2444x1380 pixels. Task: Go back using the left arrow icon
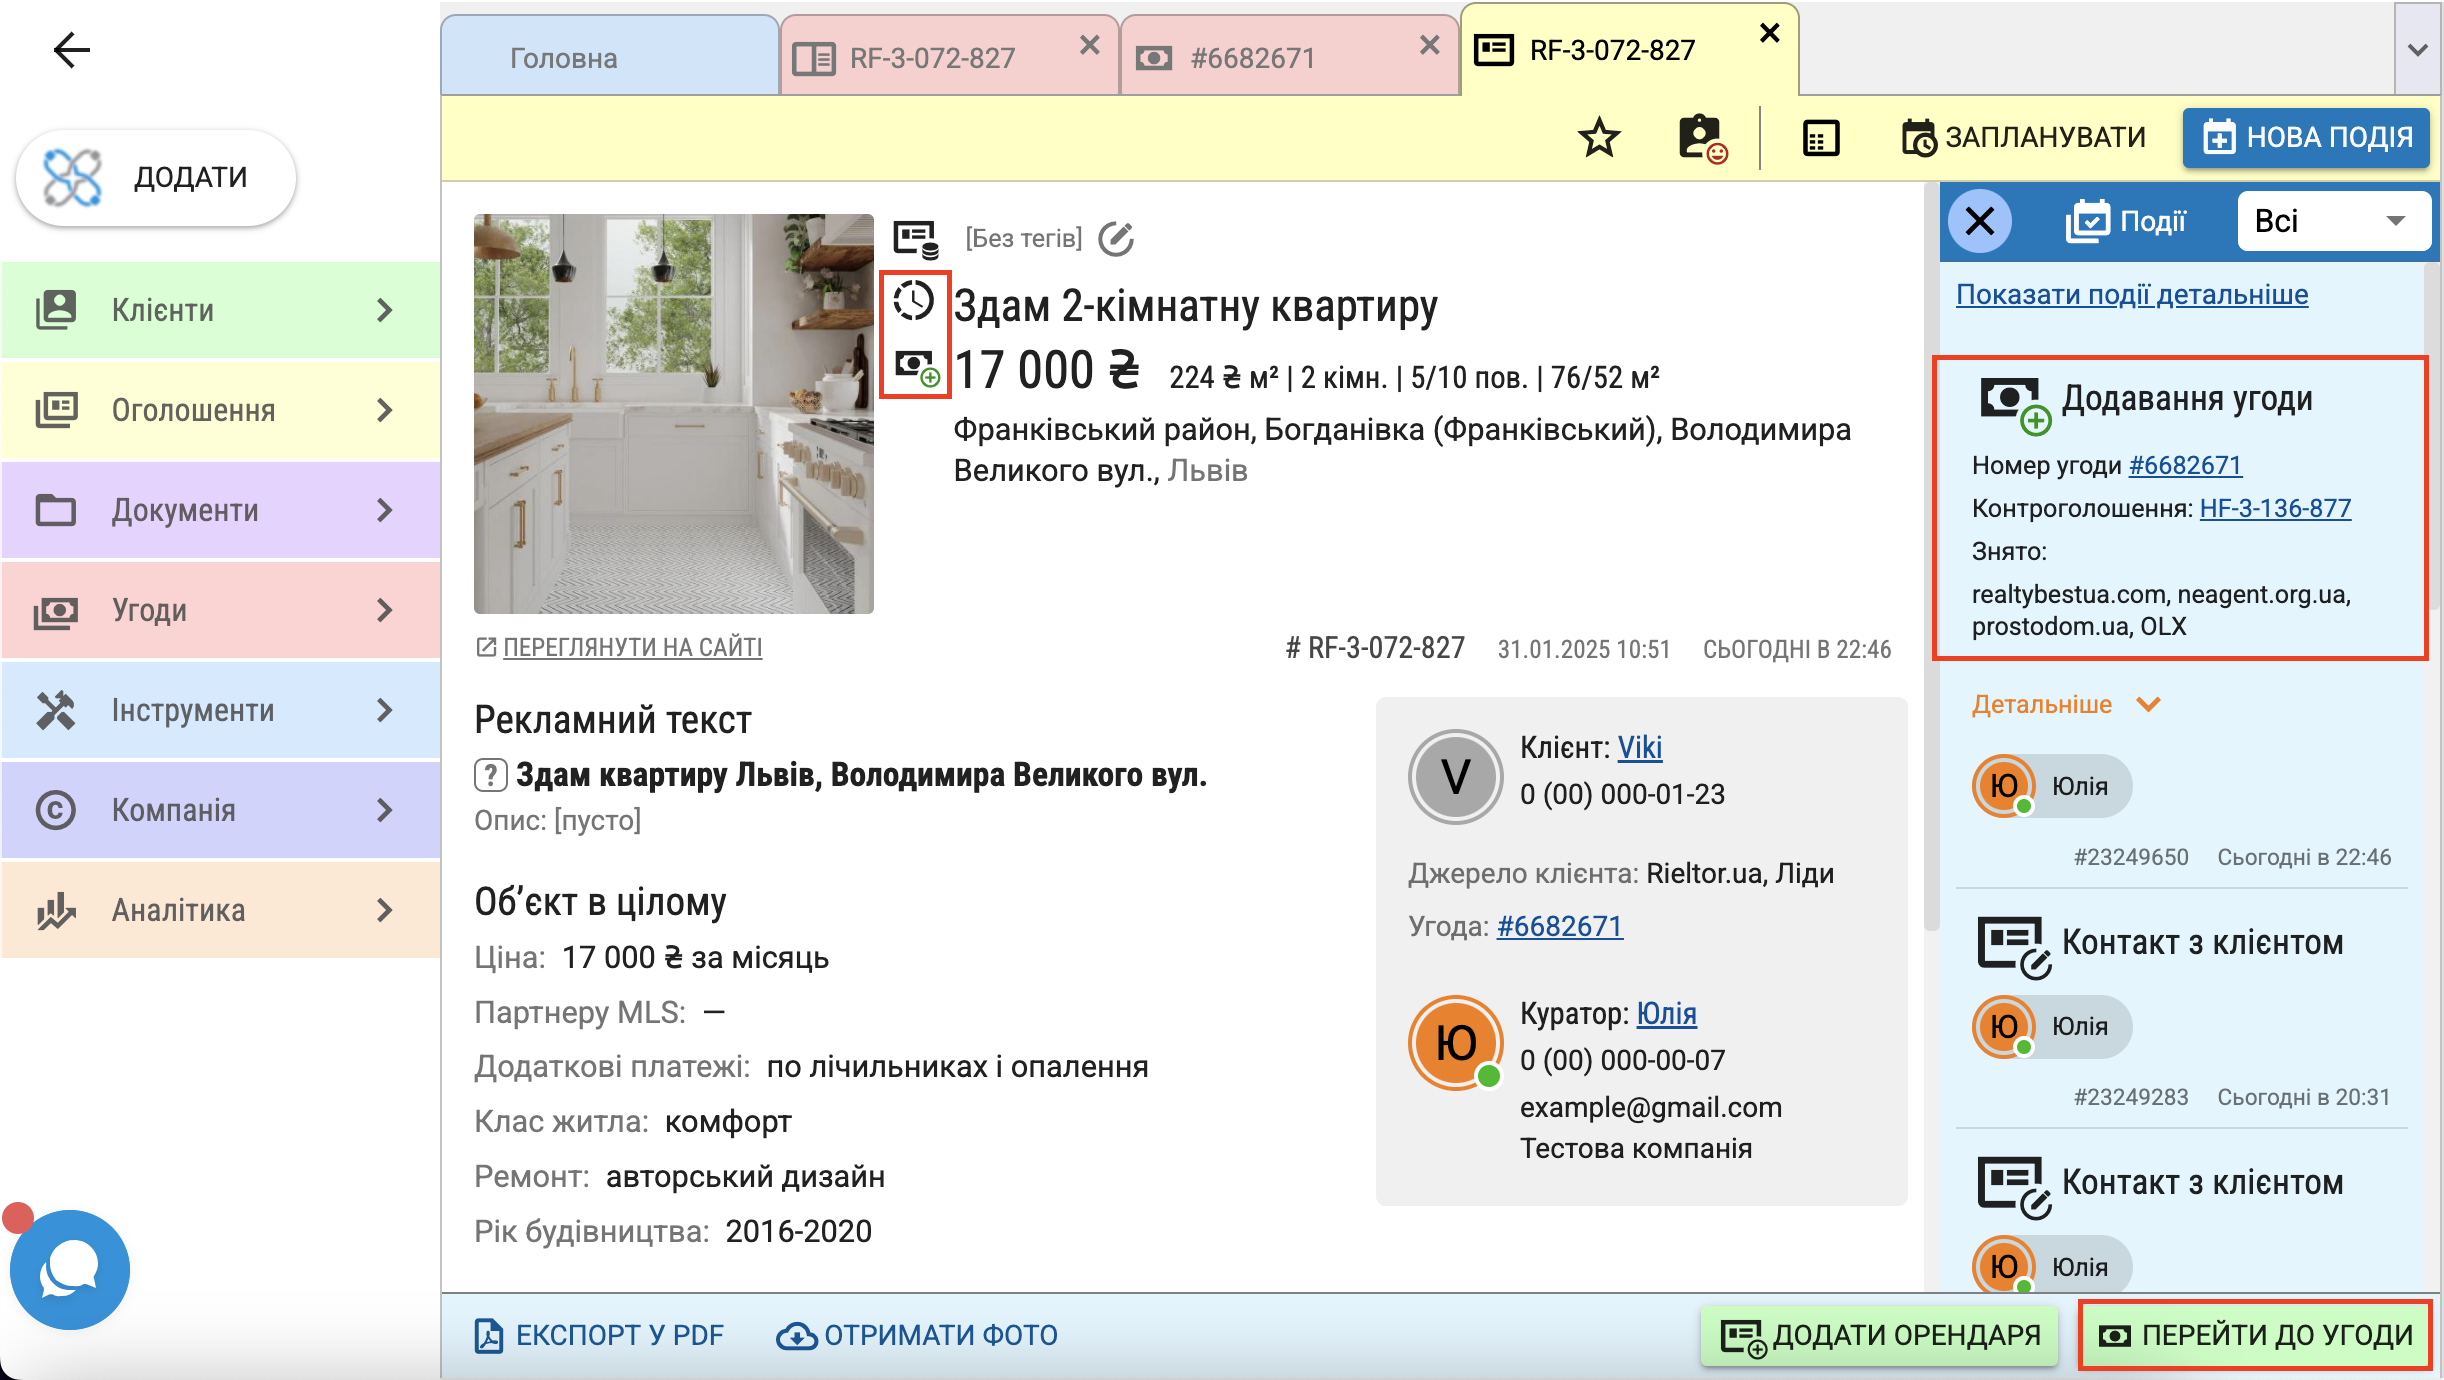click(72, 50)
